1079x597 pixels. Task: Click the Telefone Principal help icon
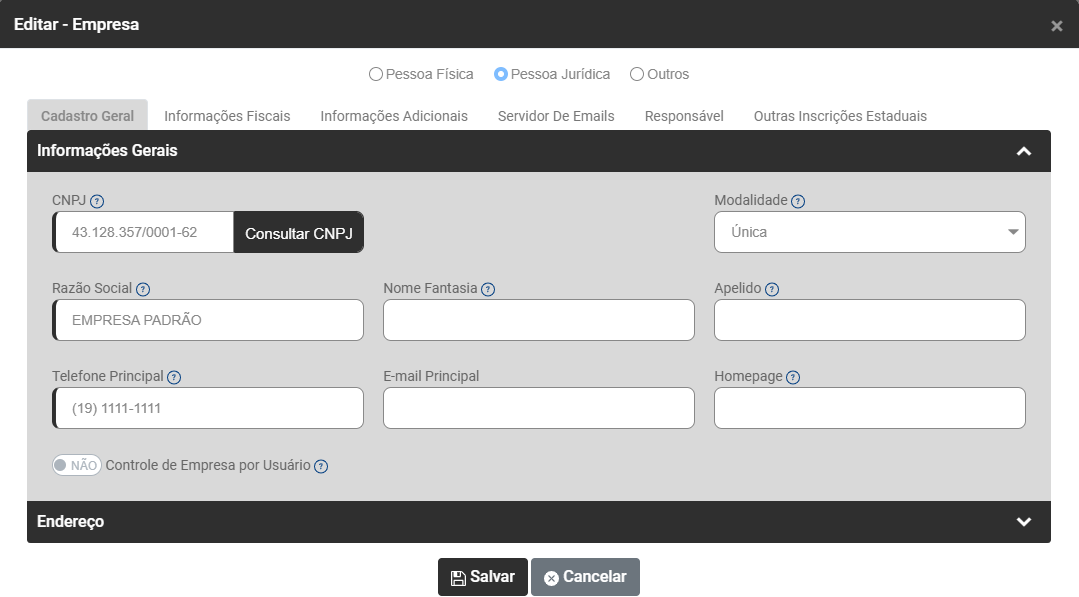tap(174, 377)
